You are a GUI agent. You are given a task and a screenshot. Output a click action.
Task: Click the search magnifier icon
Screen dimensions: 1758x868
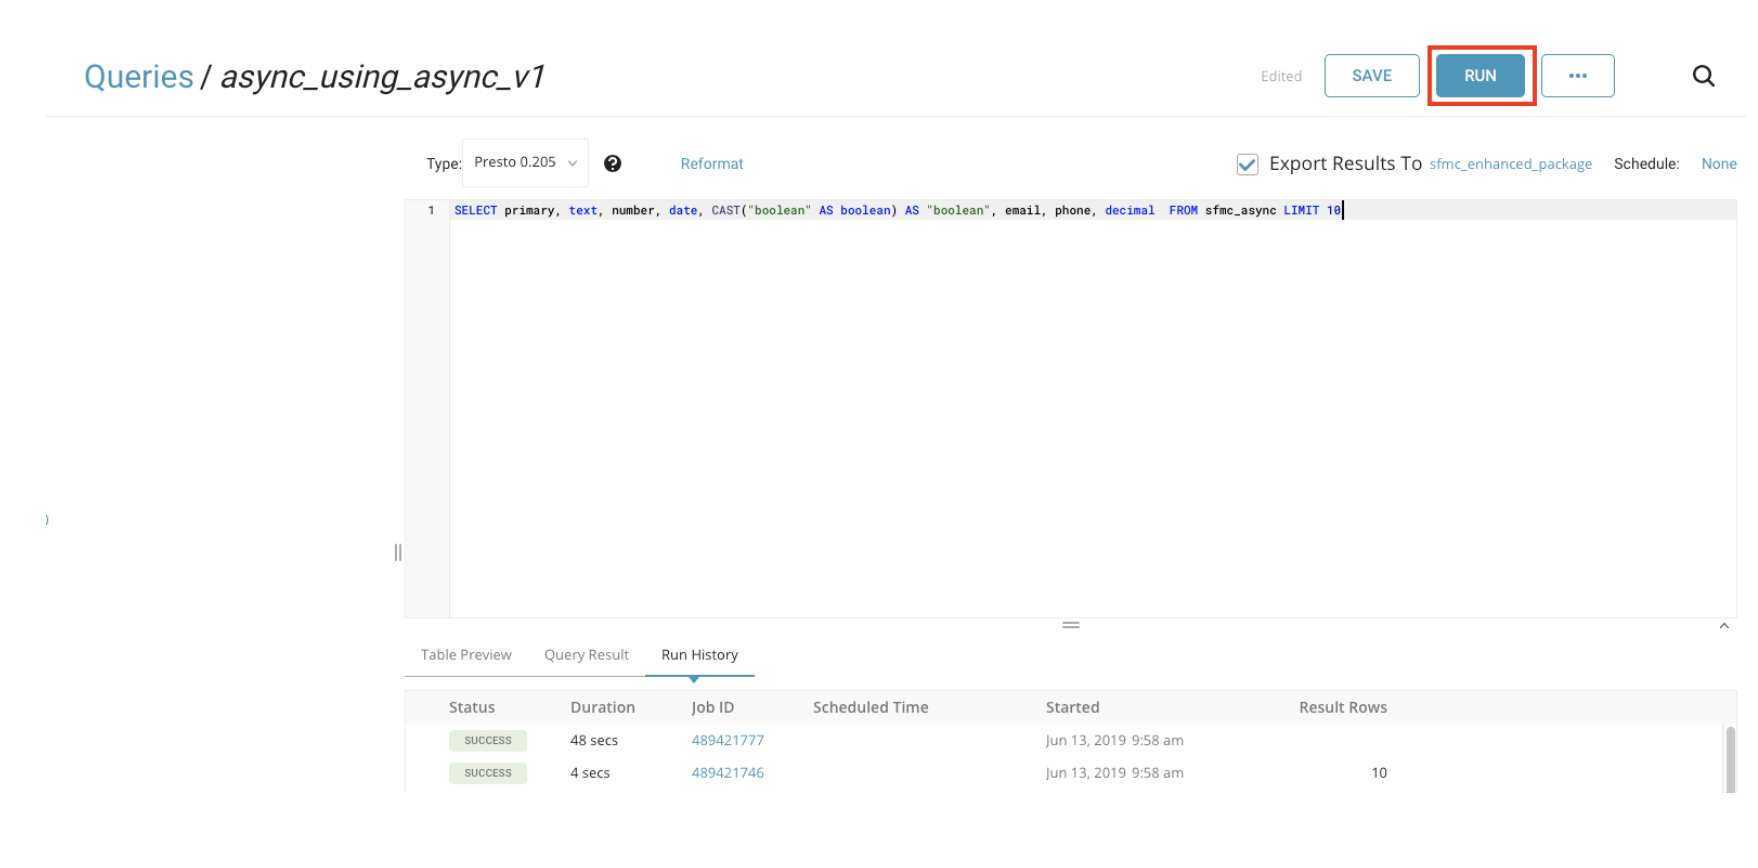pos(1703,76)
